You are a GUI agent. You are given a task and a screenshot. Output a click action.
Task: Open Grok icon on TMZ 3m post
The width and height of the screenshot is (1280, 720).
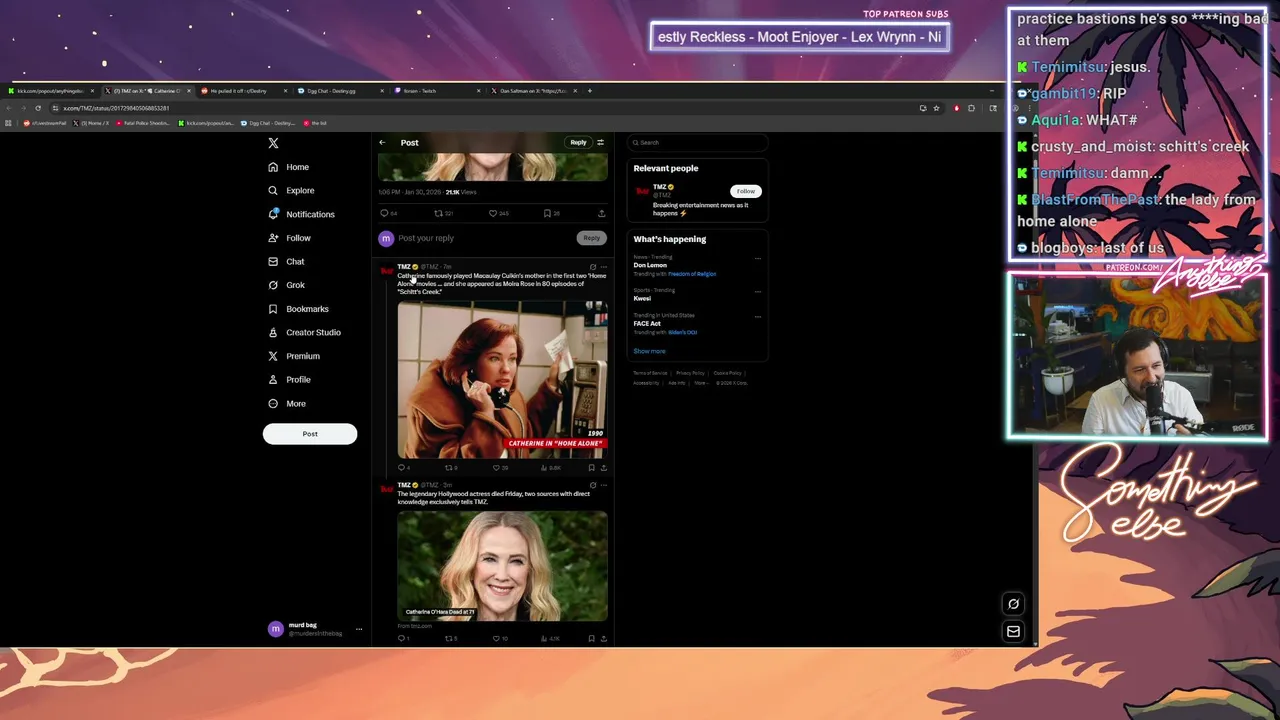click(x=593, y=485)
